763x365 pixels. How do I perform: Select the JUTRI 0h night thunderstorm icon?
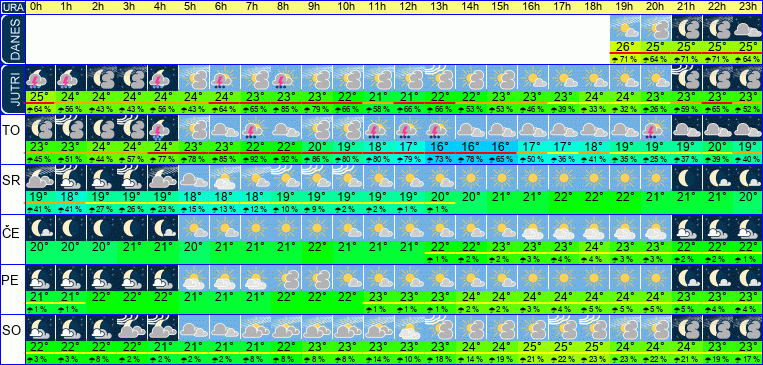[x=39, y=78]
